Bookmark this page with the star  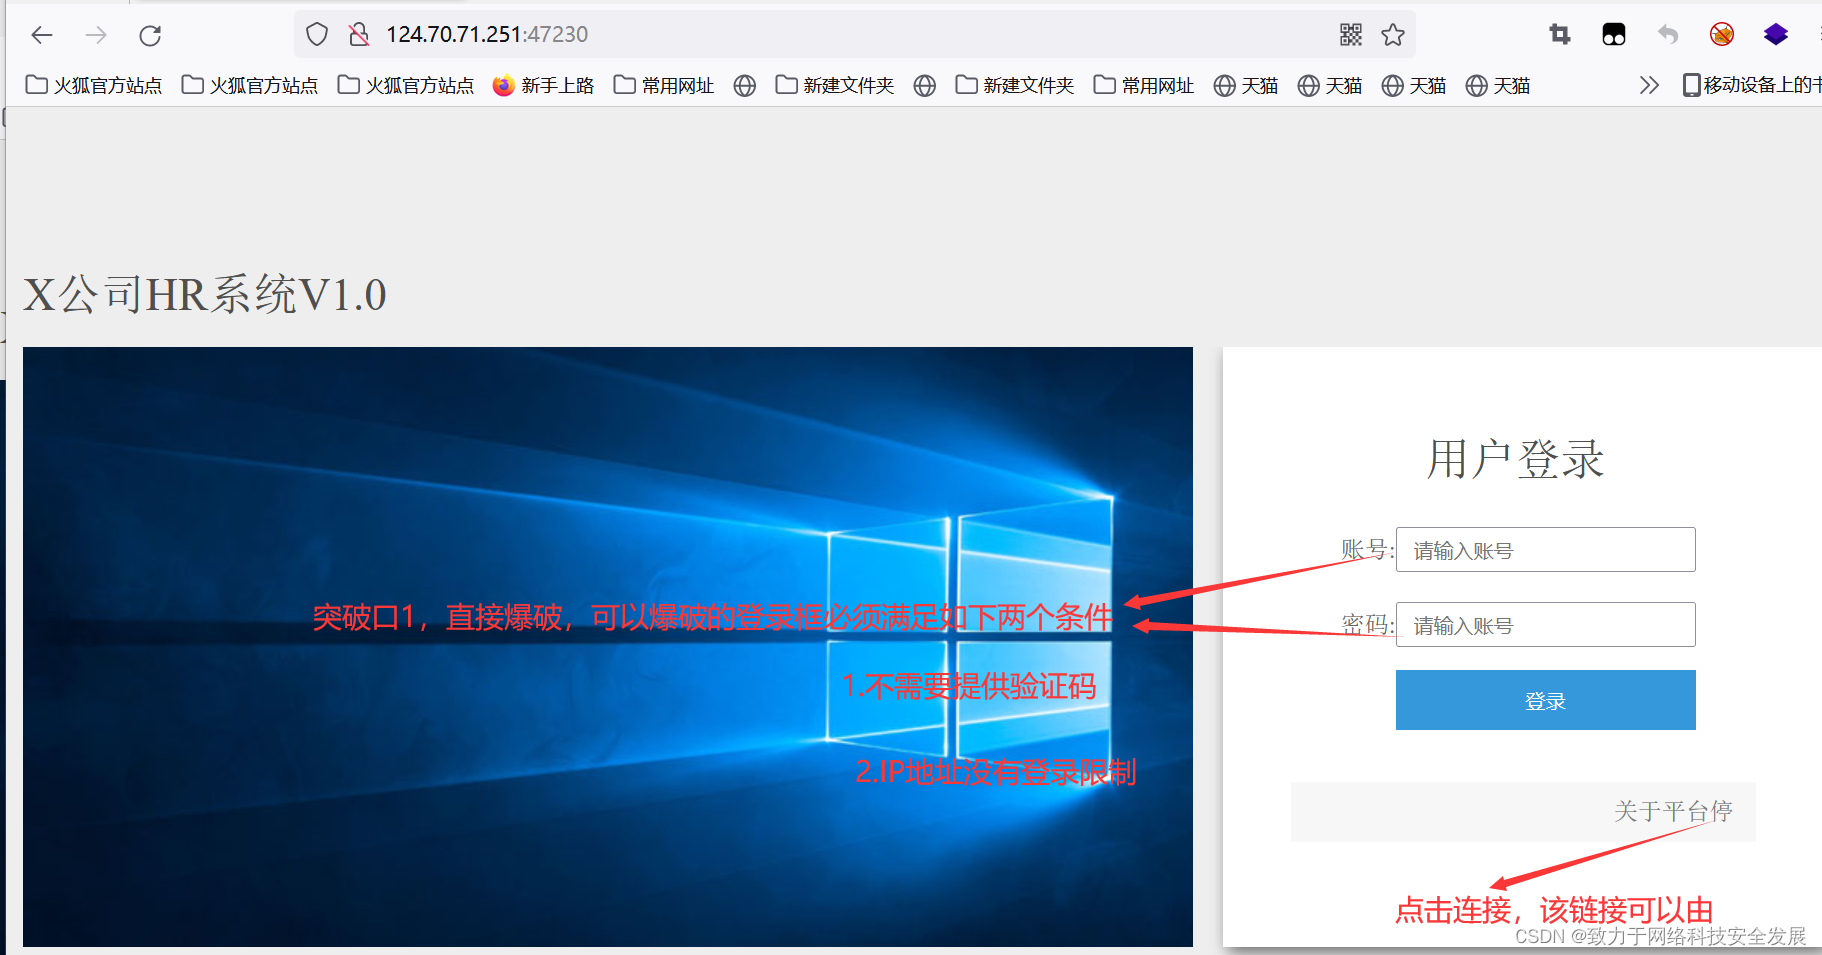(1393, 35)
